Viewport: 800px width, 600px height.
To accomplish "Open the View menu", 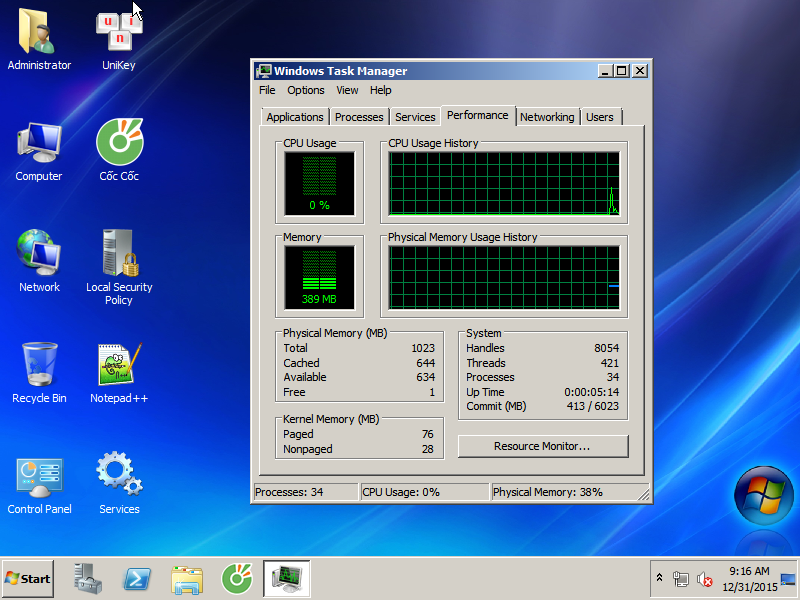I will (347, 90).
